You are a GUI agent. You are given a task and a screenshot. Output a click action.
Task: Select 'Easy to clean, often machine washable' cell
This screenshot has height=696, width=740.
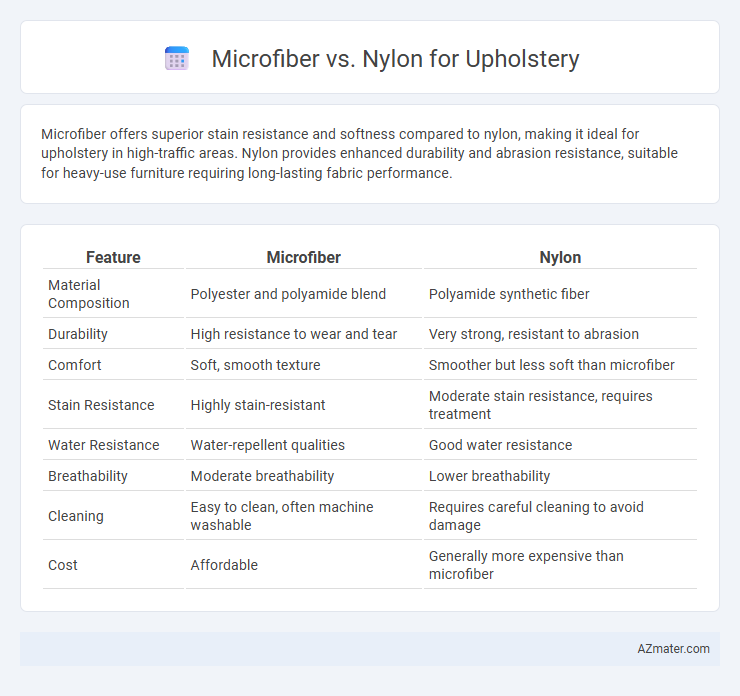(282, 516)
